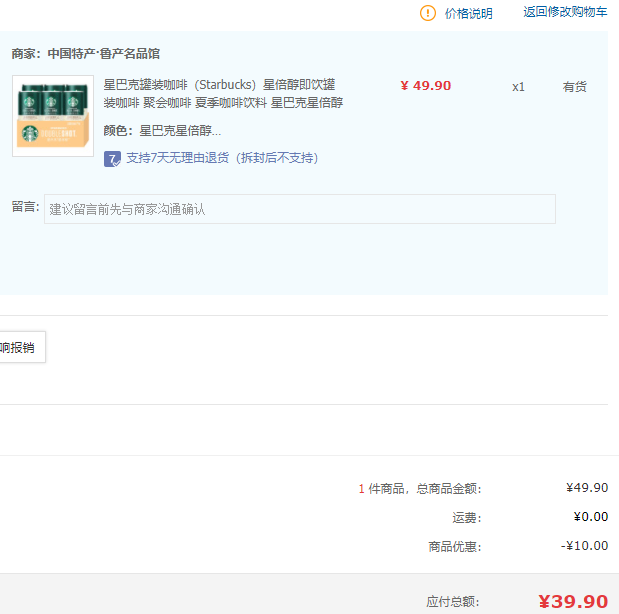Screen dimensions: 619x614
Task: Click the orange price notice exclamation icon
Action: point(428,13)
